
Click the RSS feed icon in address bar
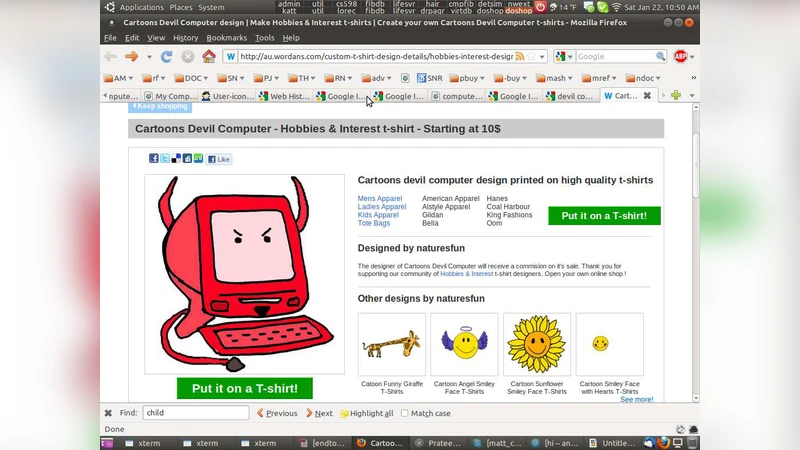pos(519,57)
